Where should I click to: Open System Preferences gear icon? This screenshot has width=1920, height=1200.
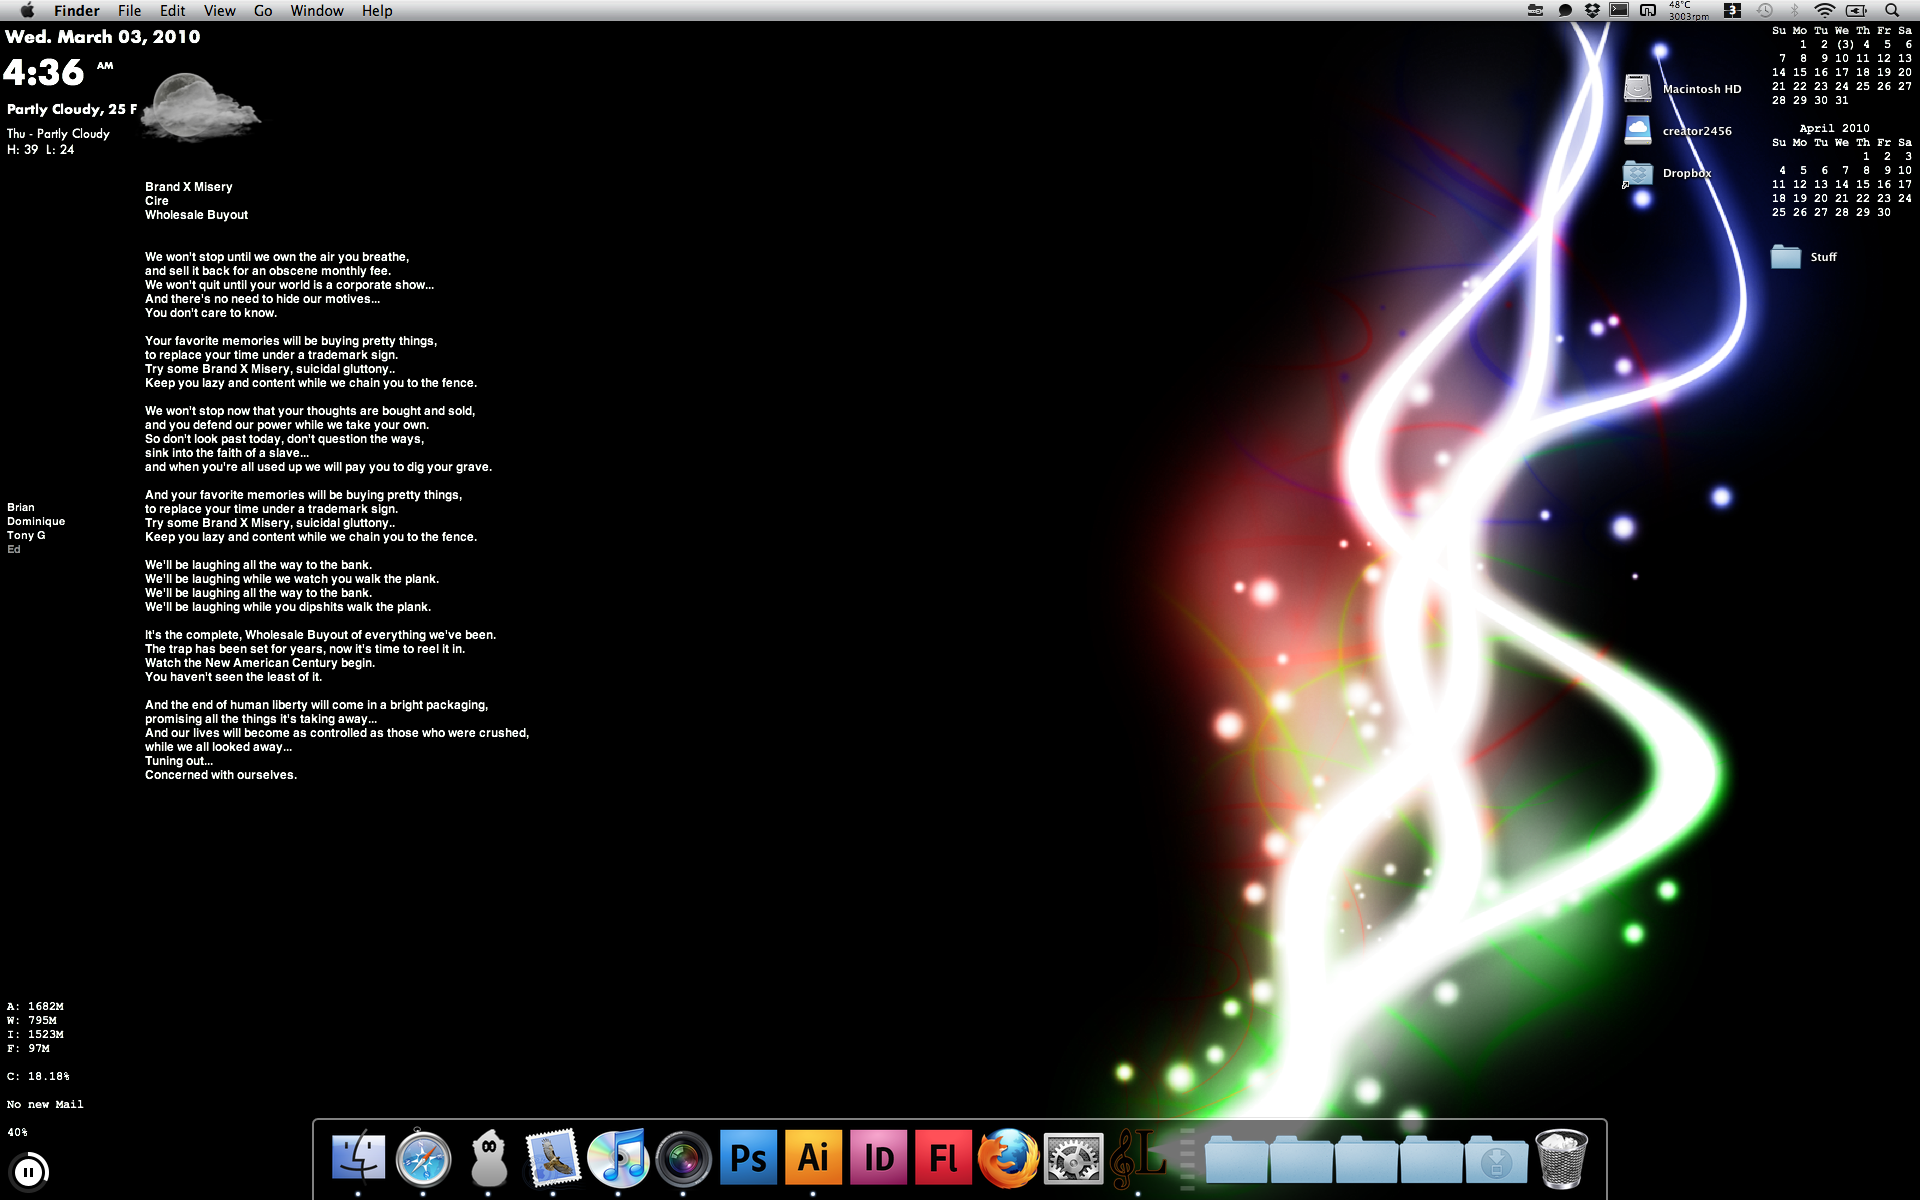coord(1073,1158)
